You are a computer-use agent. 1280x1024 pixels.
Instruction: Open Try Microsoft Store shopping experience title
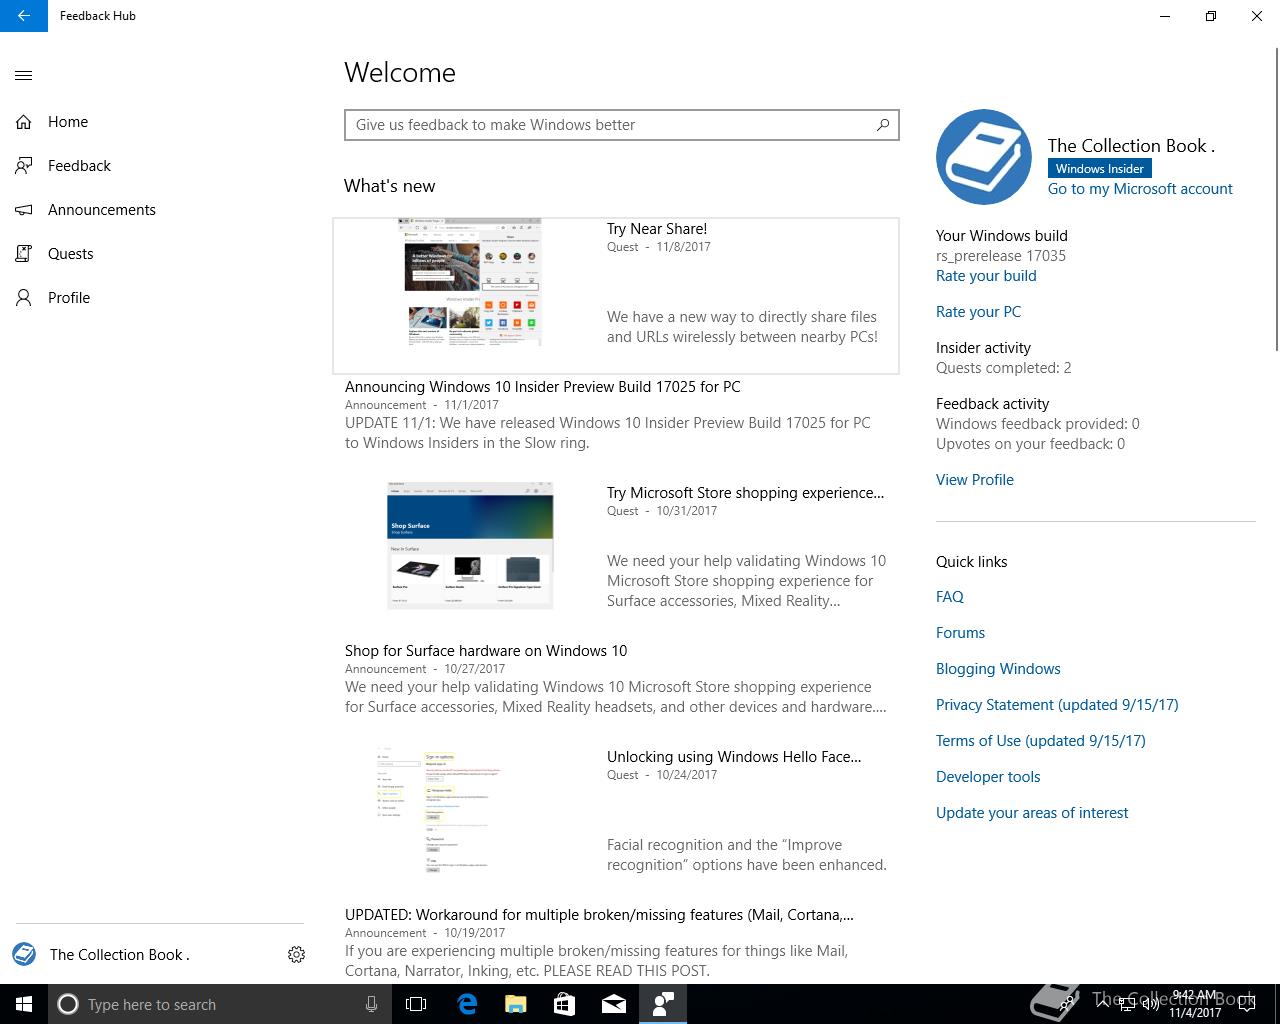click(745, 493)
